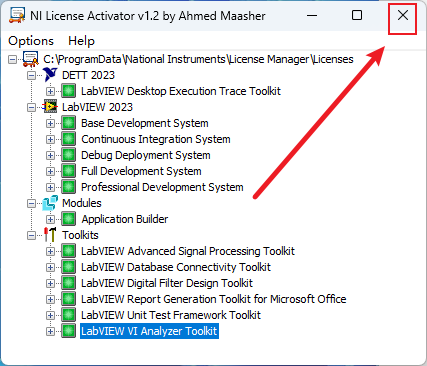Click the Toolkits hammer icon
The height and width of the screenshot is (366, 427).
pyautogui.click(x=50, y=235)
